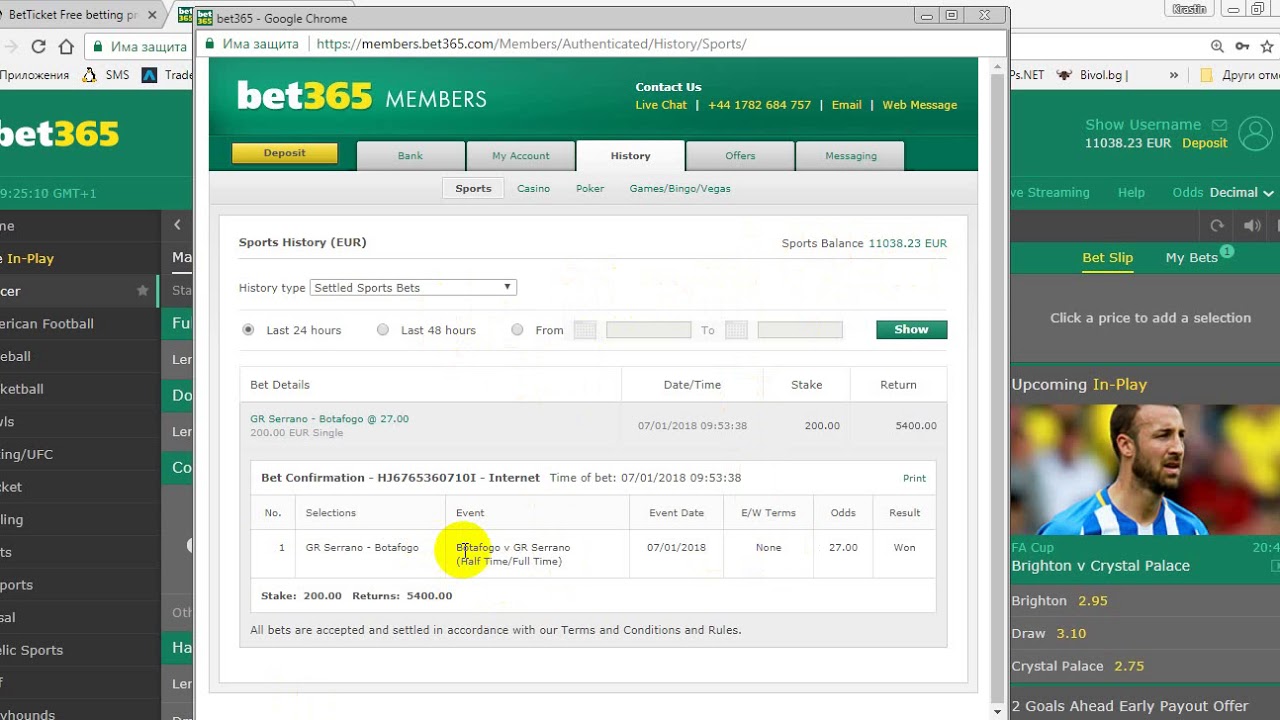The width and height of the screenshot is (1280, 720).
Task: Toggle the sound speaker icon
Action: tap(1251, 226)
